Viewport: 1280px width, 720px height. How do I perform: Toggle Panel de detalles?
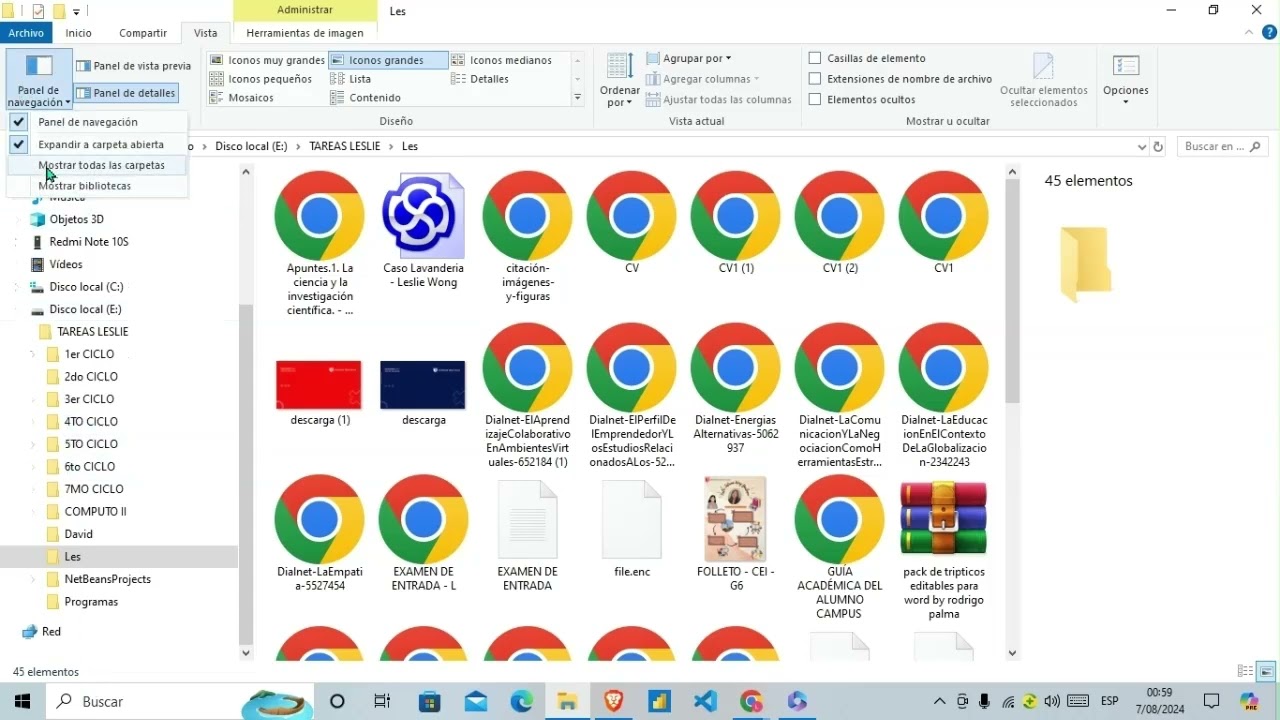click(x=126, y=93)
